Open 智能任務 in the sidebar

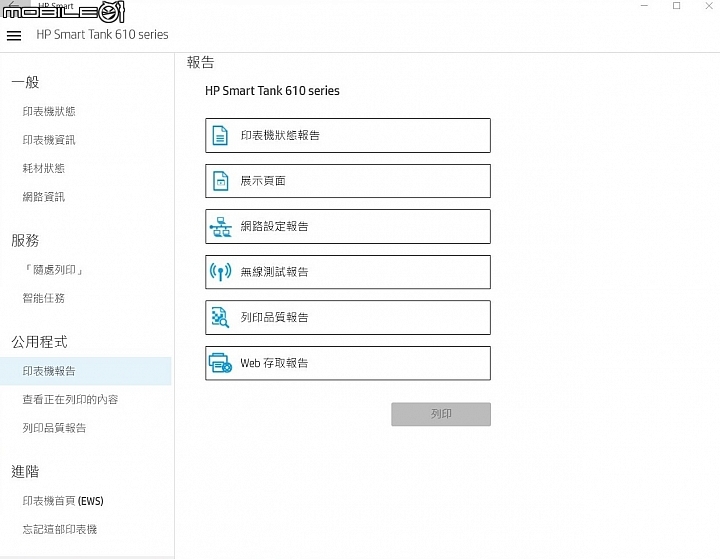44,298
